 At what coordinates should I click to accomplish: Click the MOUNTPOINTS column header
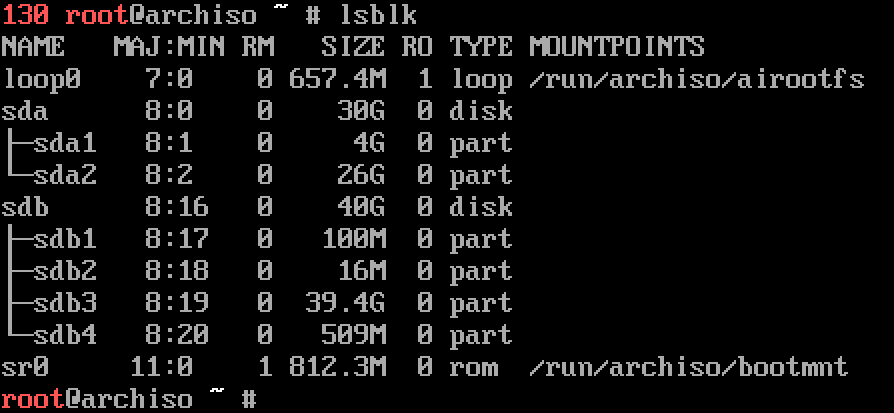point(616,47)
